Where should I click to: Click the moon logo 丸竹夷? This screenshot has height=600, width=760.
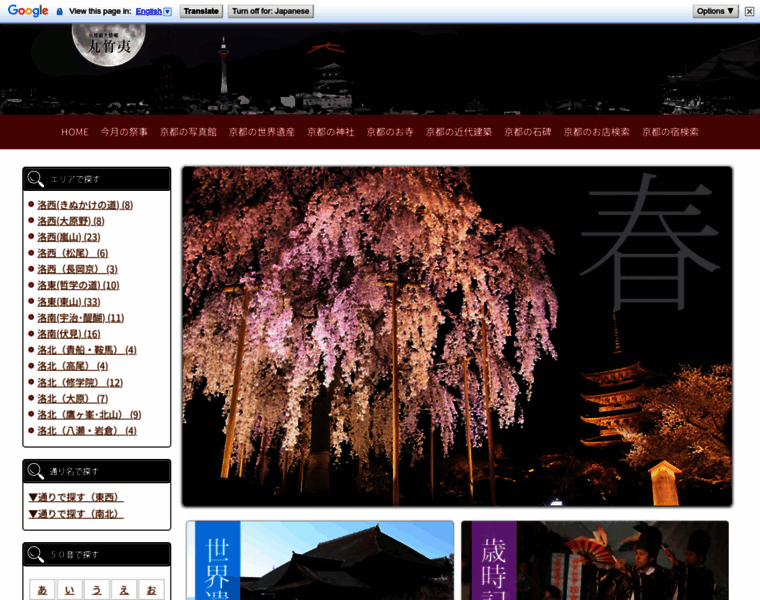pos(109,45)
